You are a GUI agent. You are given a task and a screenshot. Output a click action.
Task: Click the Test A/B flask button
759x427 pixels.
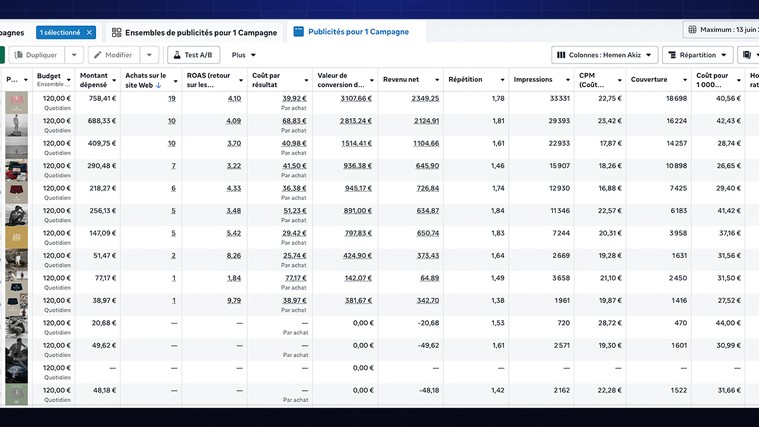pos(193,55)
